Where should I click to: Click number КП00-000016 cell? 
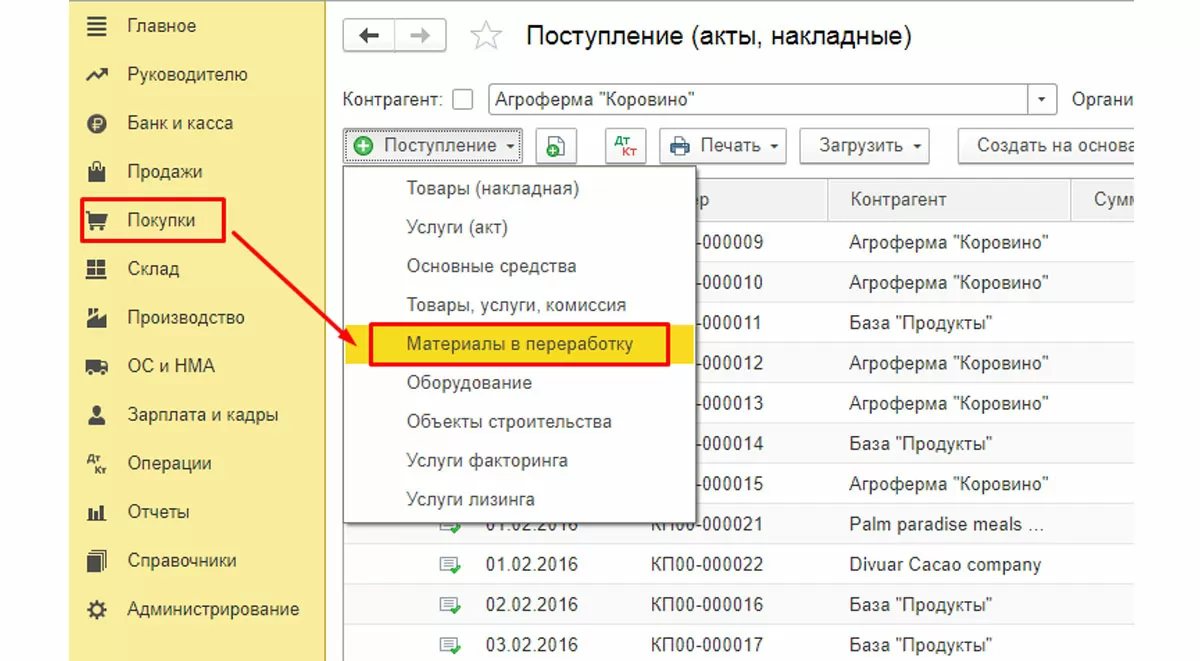click(707, 605)
